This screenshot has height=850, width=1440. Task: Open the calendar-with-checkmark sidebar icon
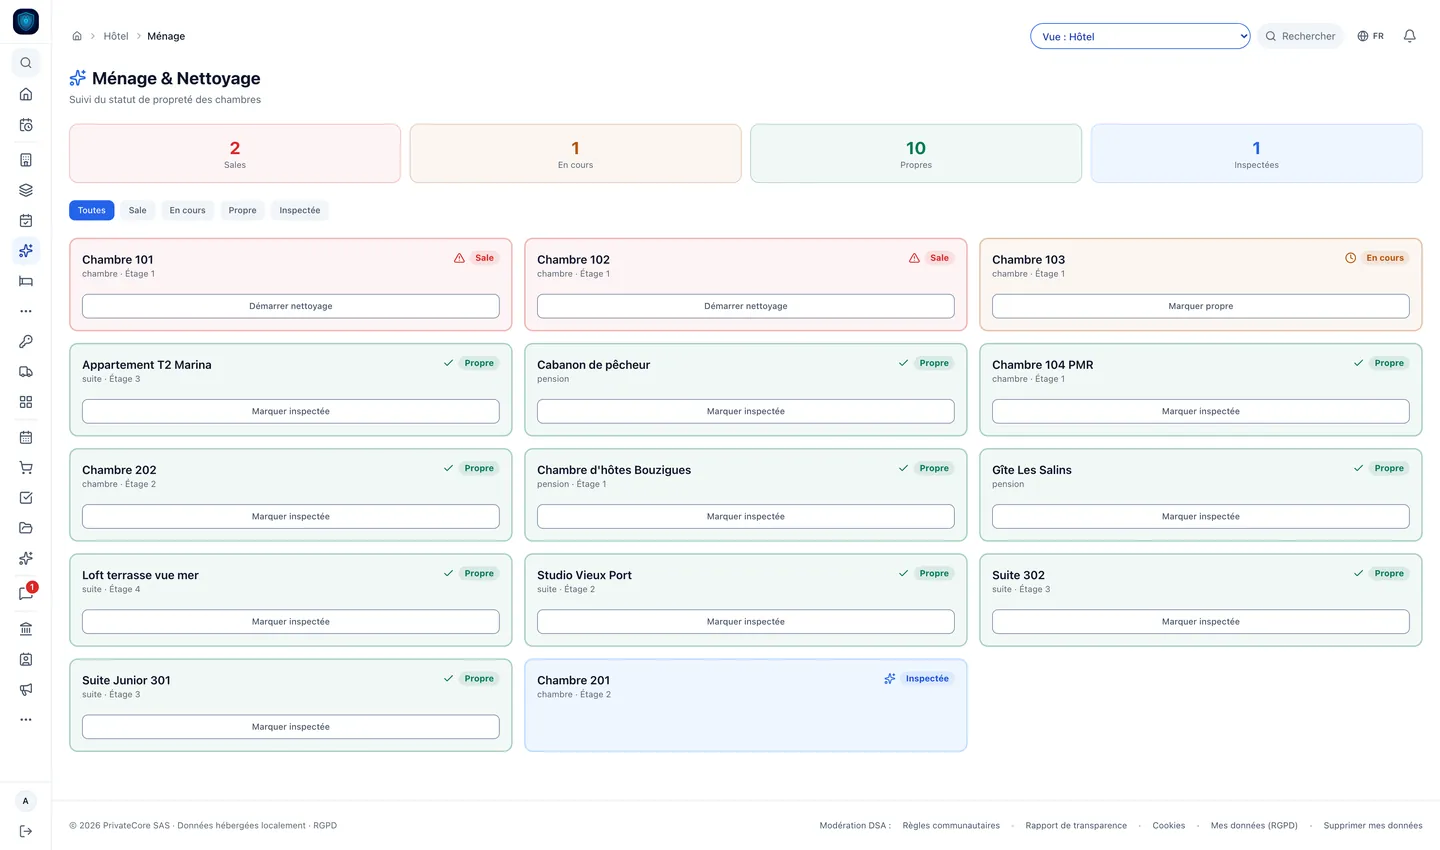coord(26,220)
